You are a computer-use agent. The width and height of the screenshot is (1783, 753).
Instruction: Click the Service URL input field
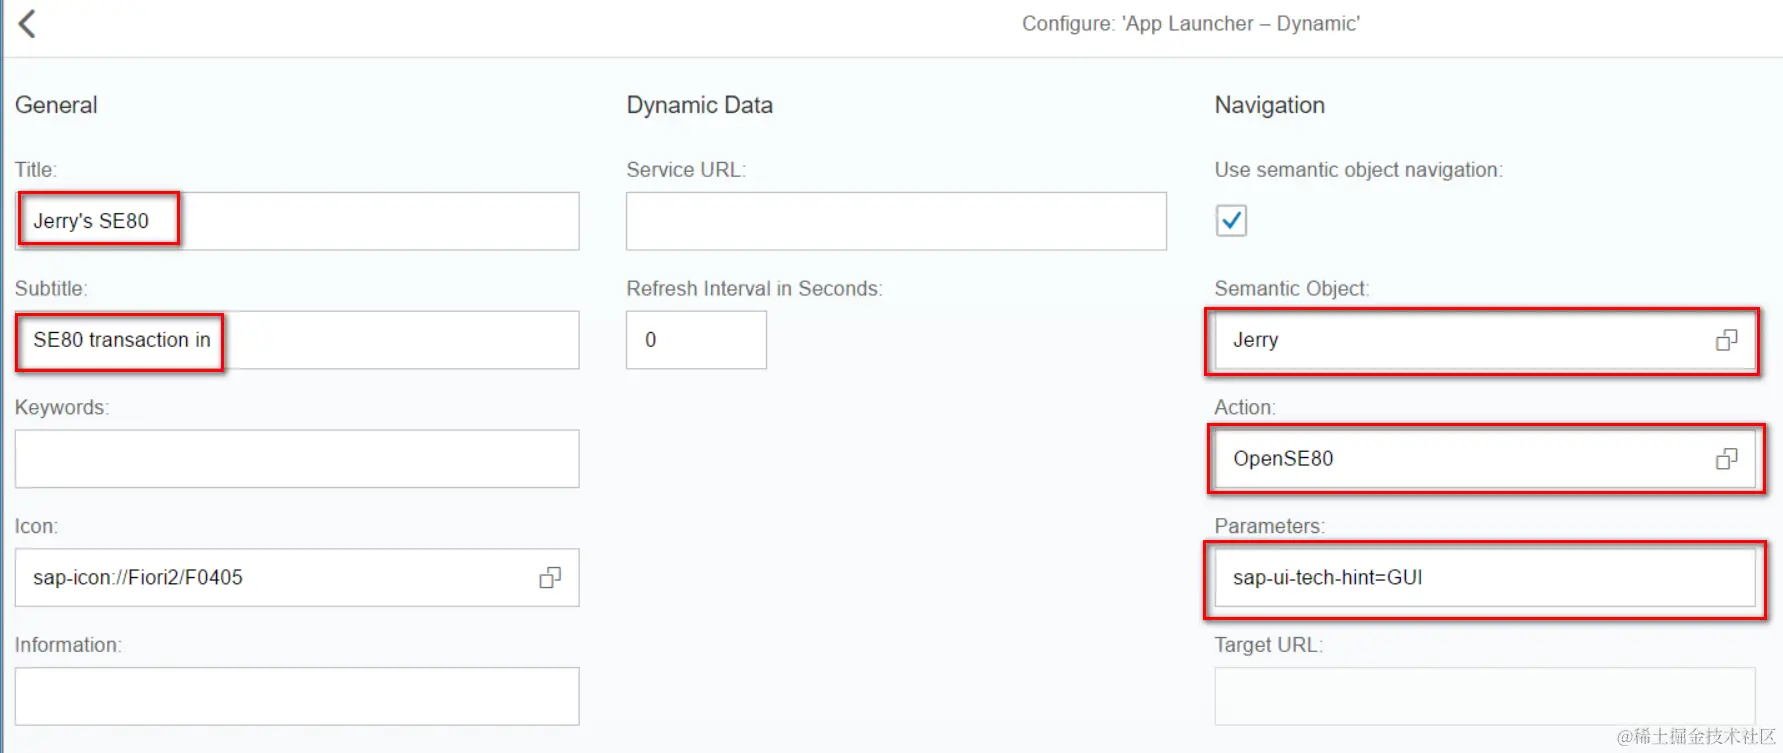tap(896, 221)
